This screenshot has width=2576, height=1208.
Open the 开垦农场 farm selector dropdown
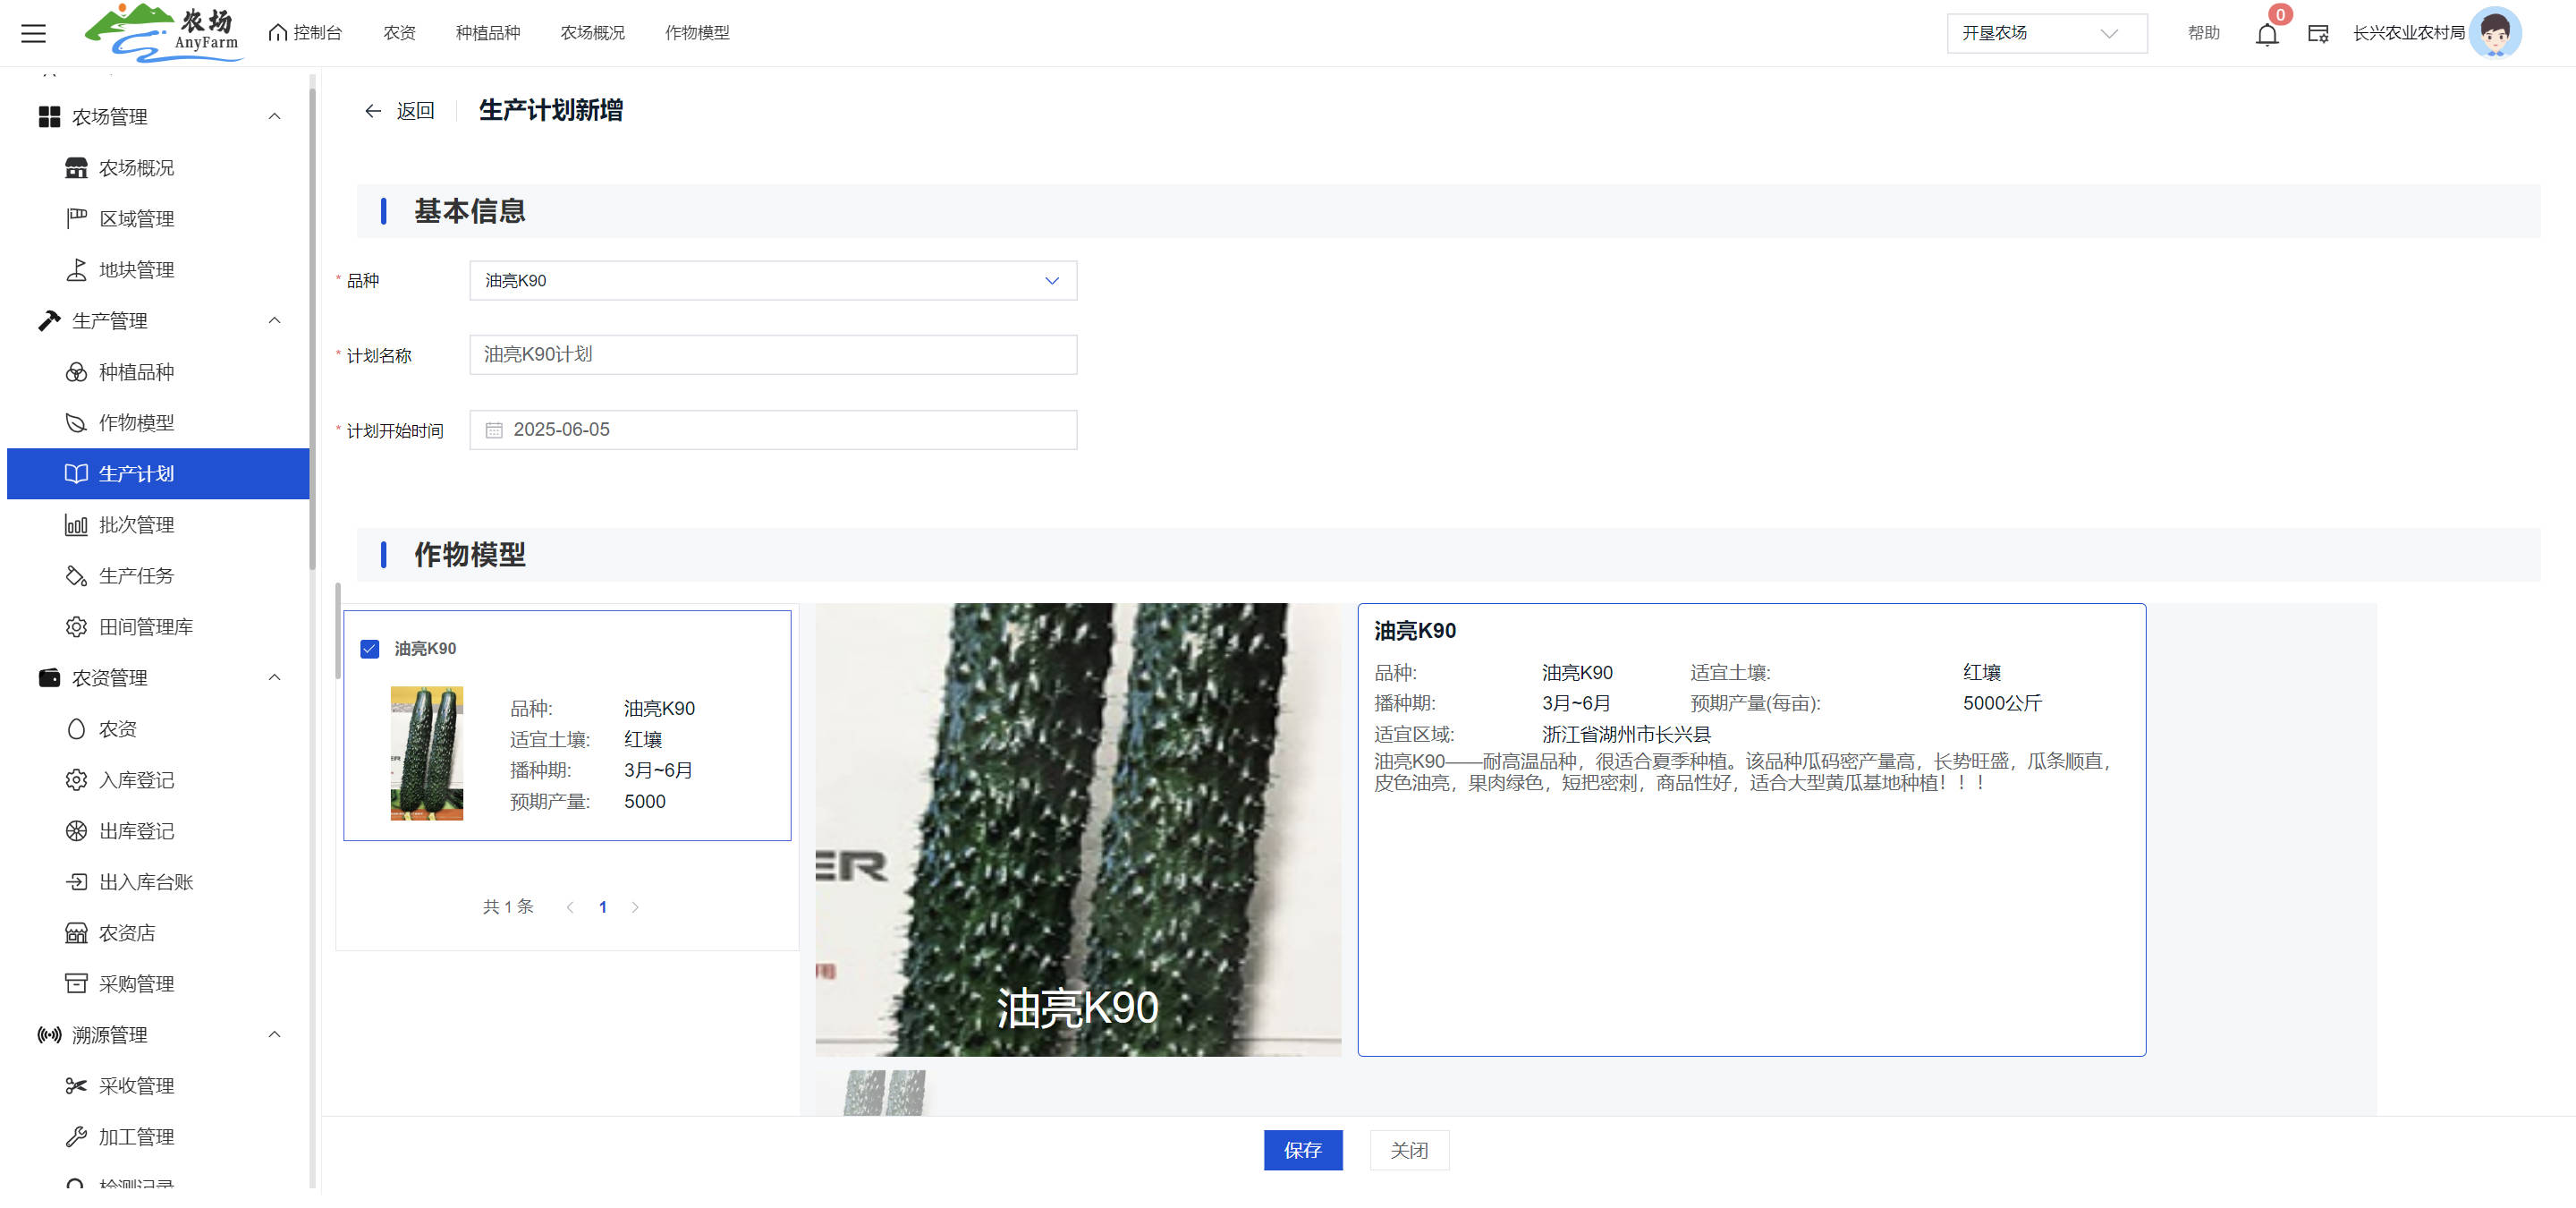click(2045, 33)
